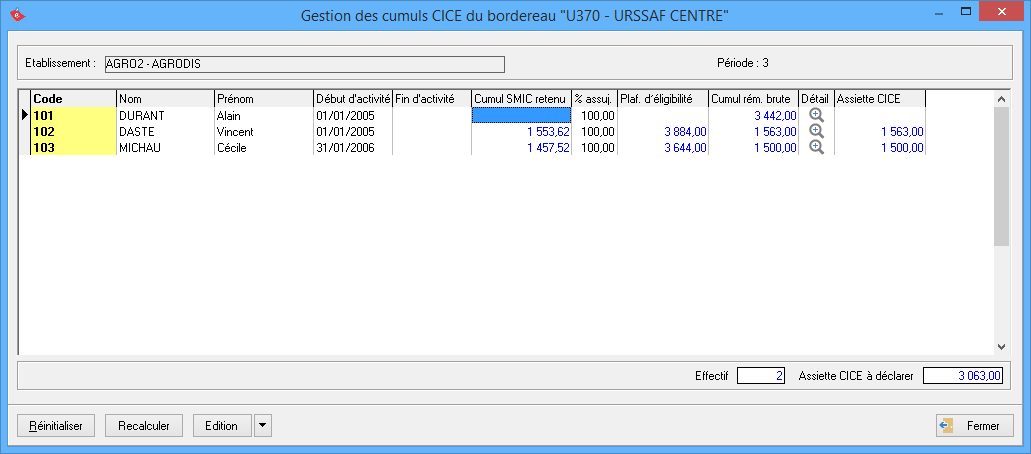This screenshot has height=454, width=1031.
Task: Open detail magnifier for DASTE Vincent
Action: (x=816, y=131)
